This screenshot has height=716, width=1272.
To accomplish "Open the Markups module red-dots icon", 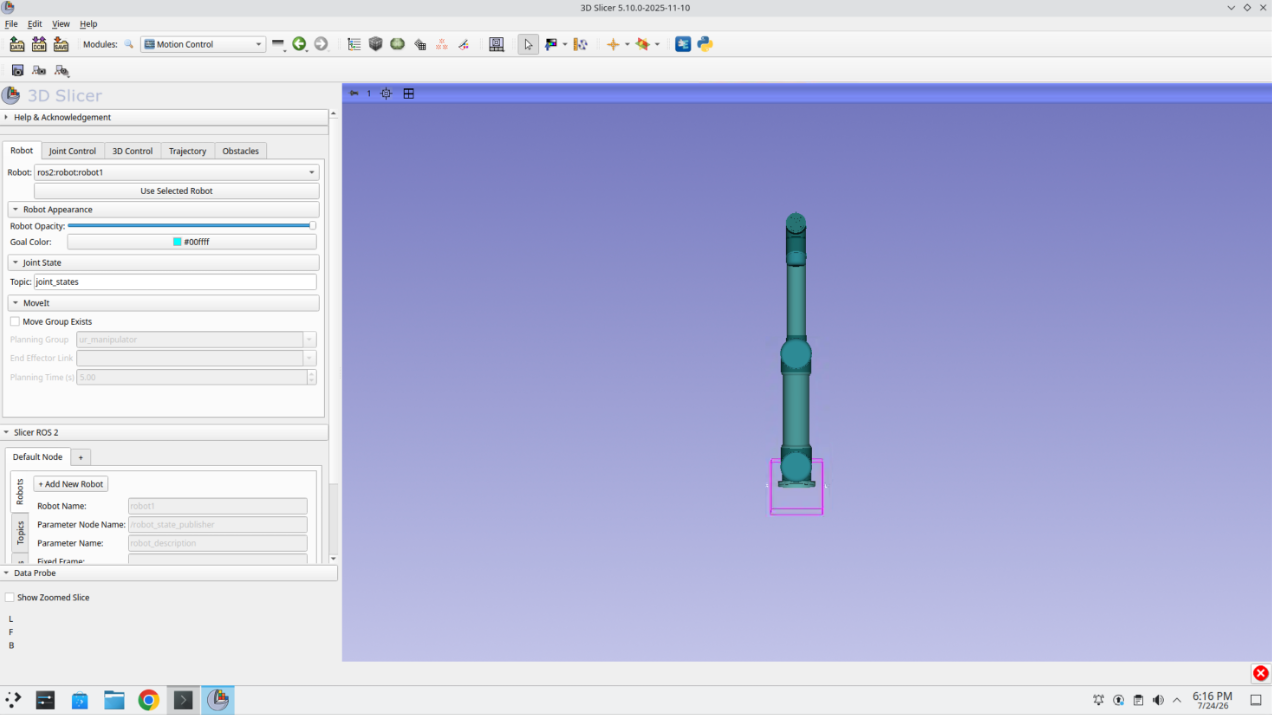I will click(x=442, y=44).
